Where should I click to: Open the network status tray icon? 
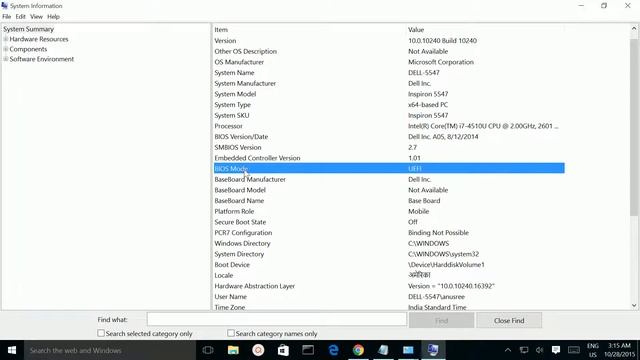524,350
